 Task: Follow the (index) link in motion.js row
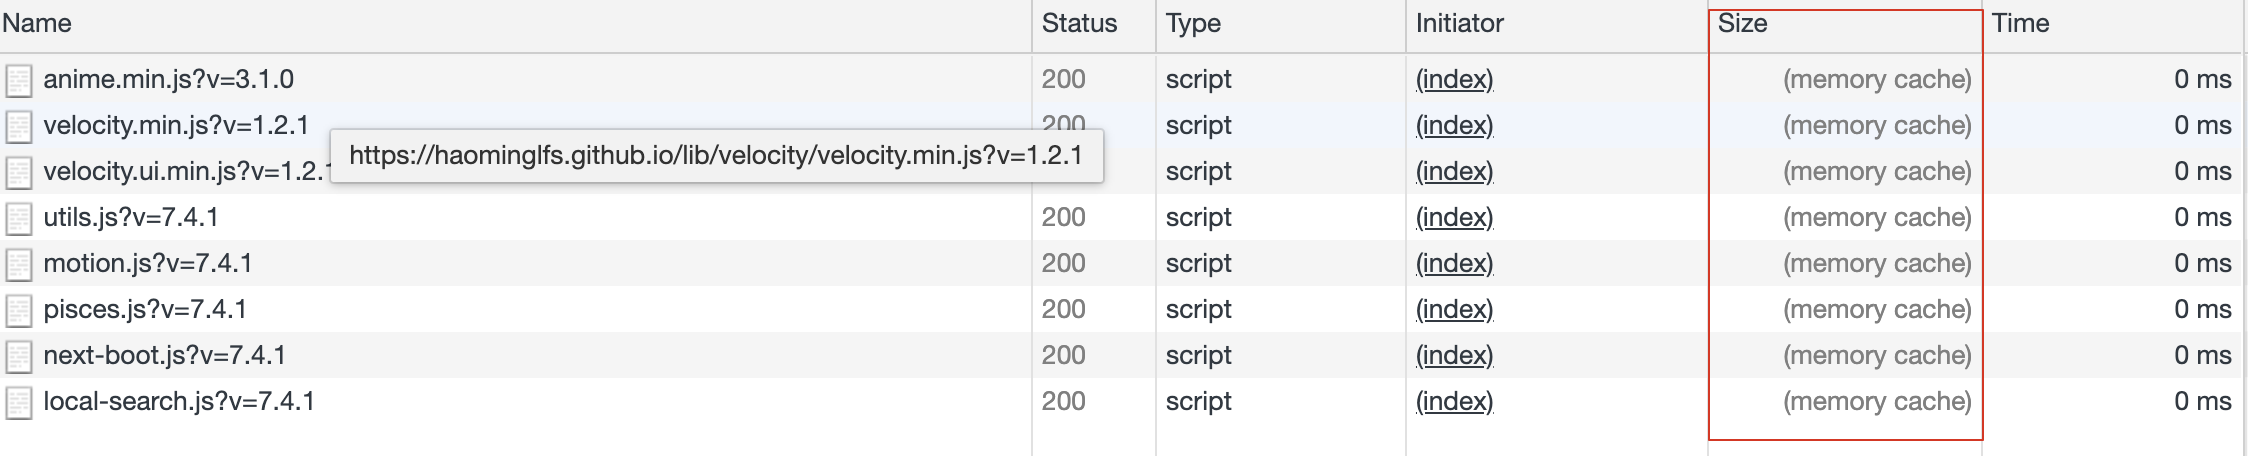click(x=1455, y=264)
